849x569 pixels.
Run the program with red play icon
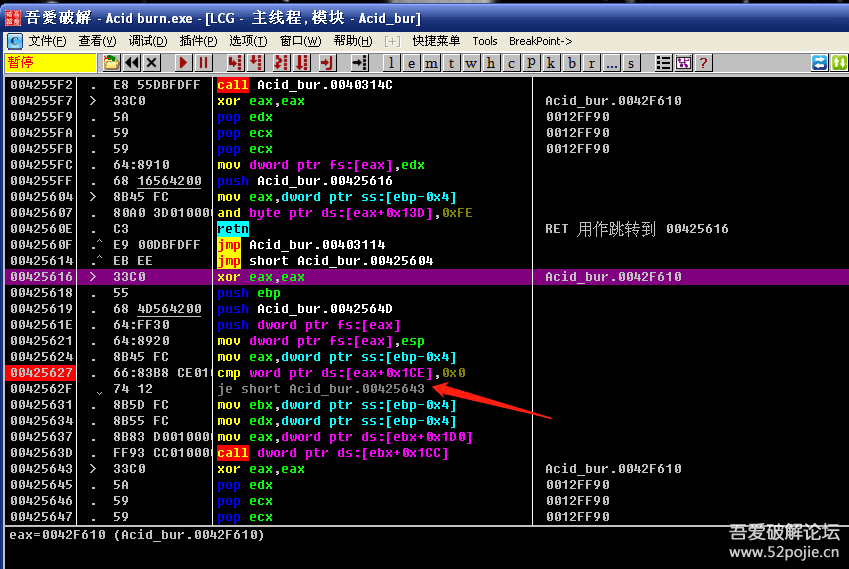point(183,63)
